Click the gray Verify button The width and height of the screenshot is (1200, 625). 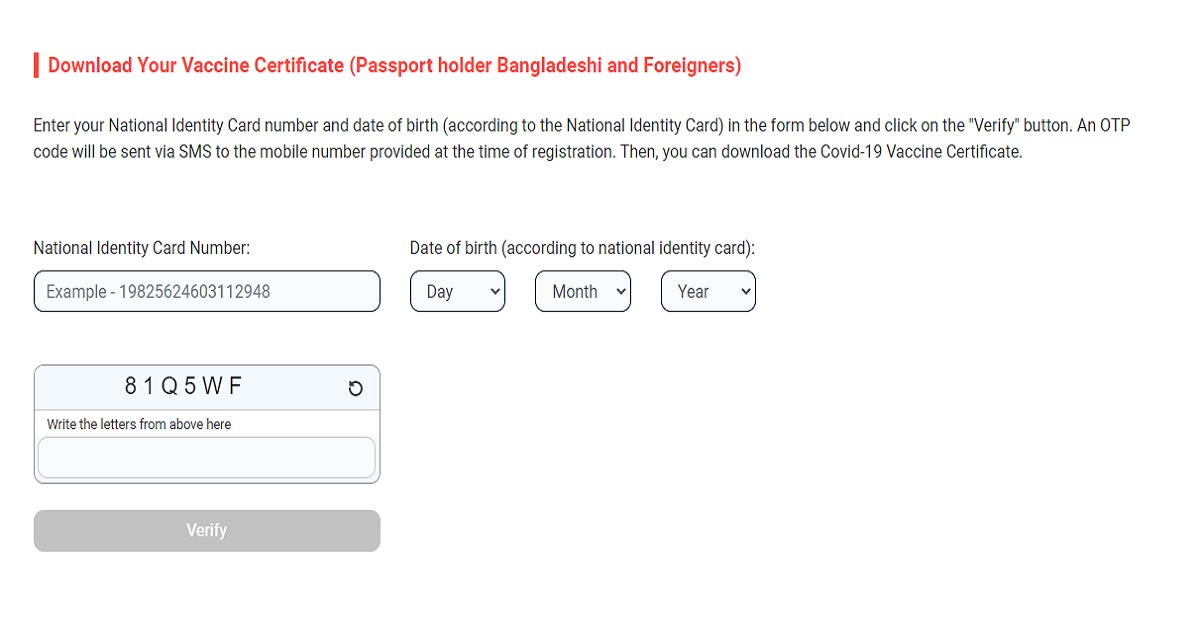click(x=207, y=531)
